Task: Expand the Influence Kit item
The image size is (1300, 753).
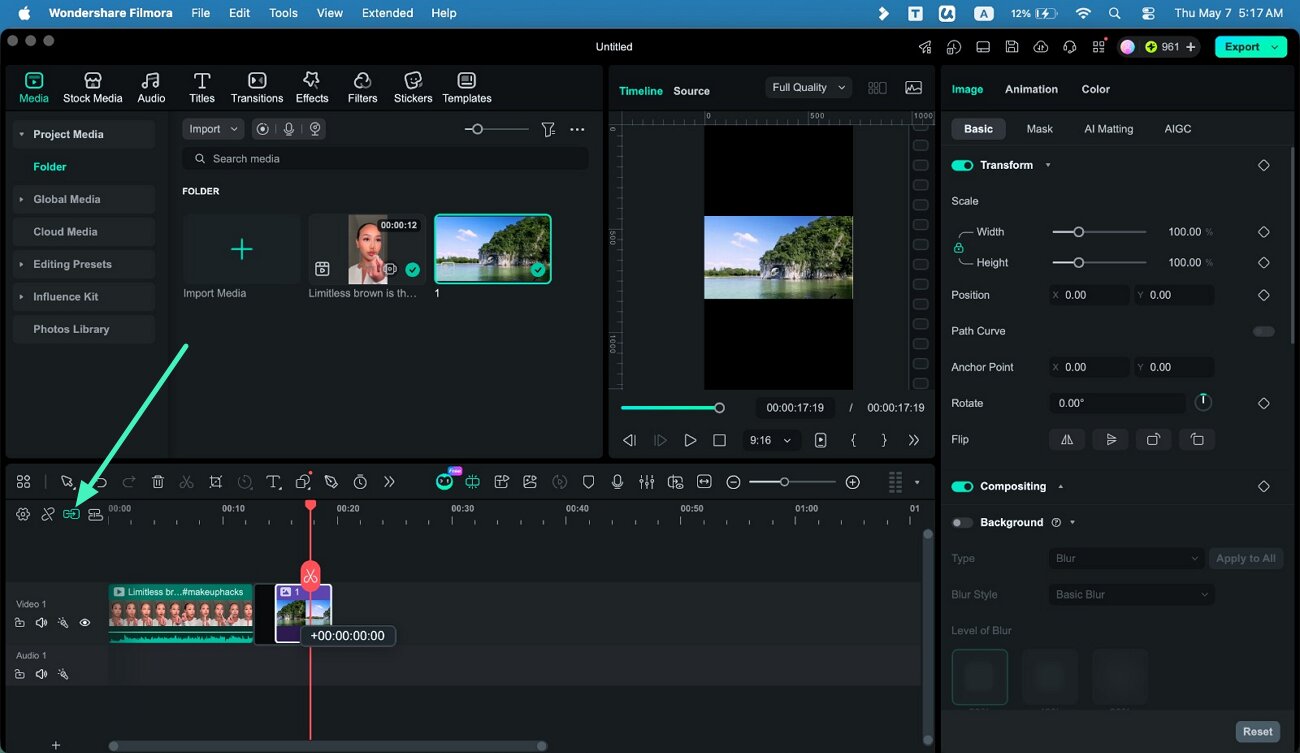Action: pos(21,297)
